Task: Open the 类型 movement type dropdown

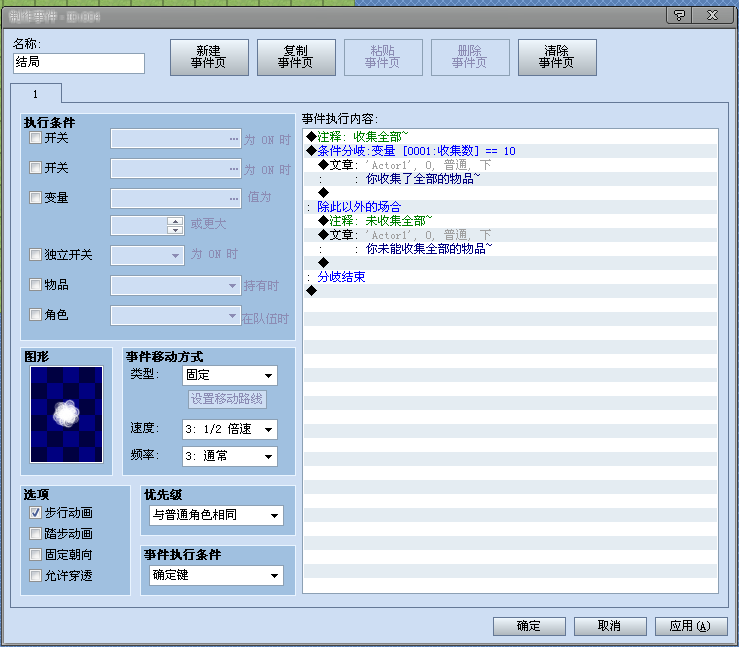Action: pos(230,375)
